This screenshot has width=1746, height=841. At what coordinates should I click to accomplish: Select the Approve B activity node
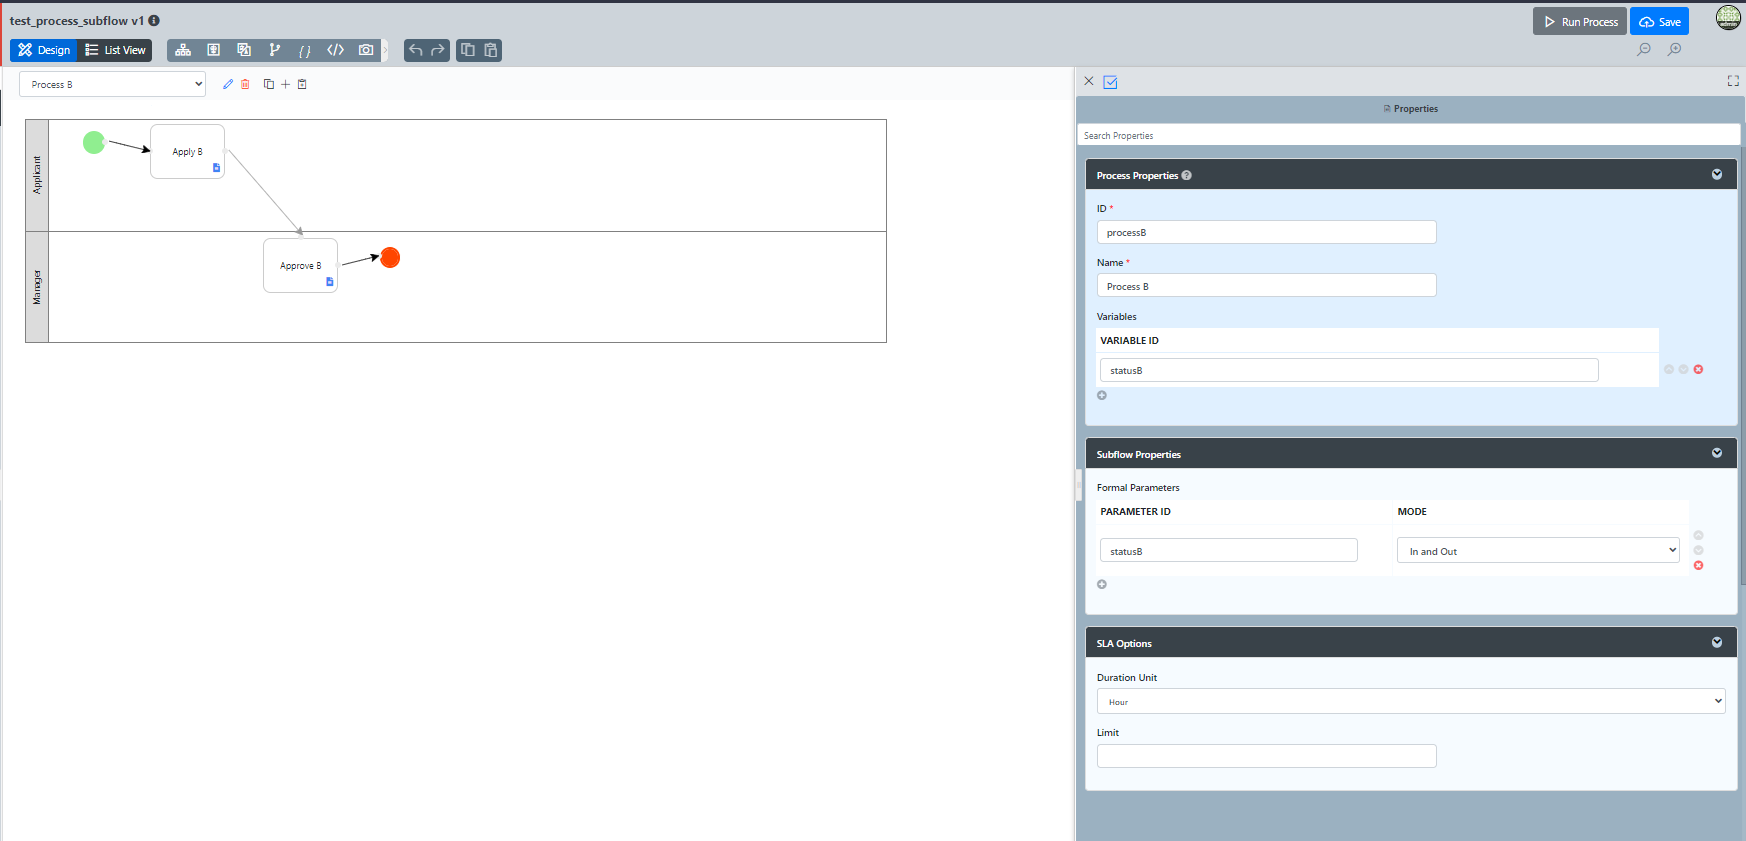[x=300, y=266]
